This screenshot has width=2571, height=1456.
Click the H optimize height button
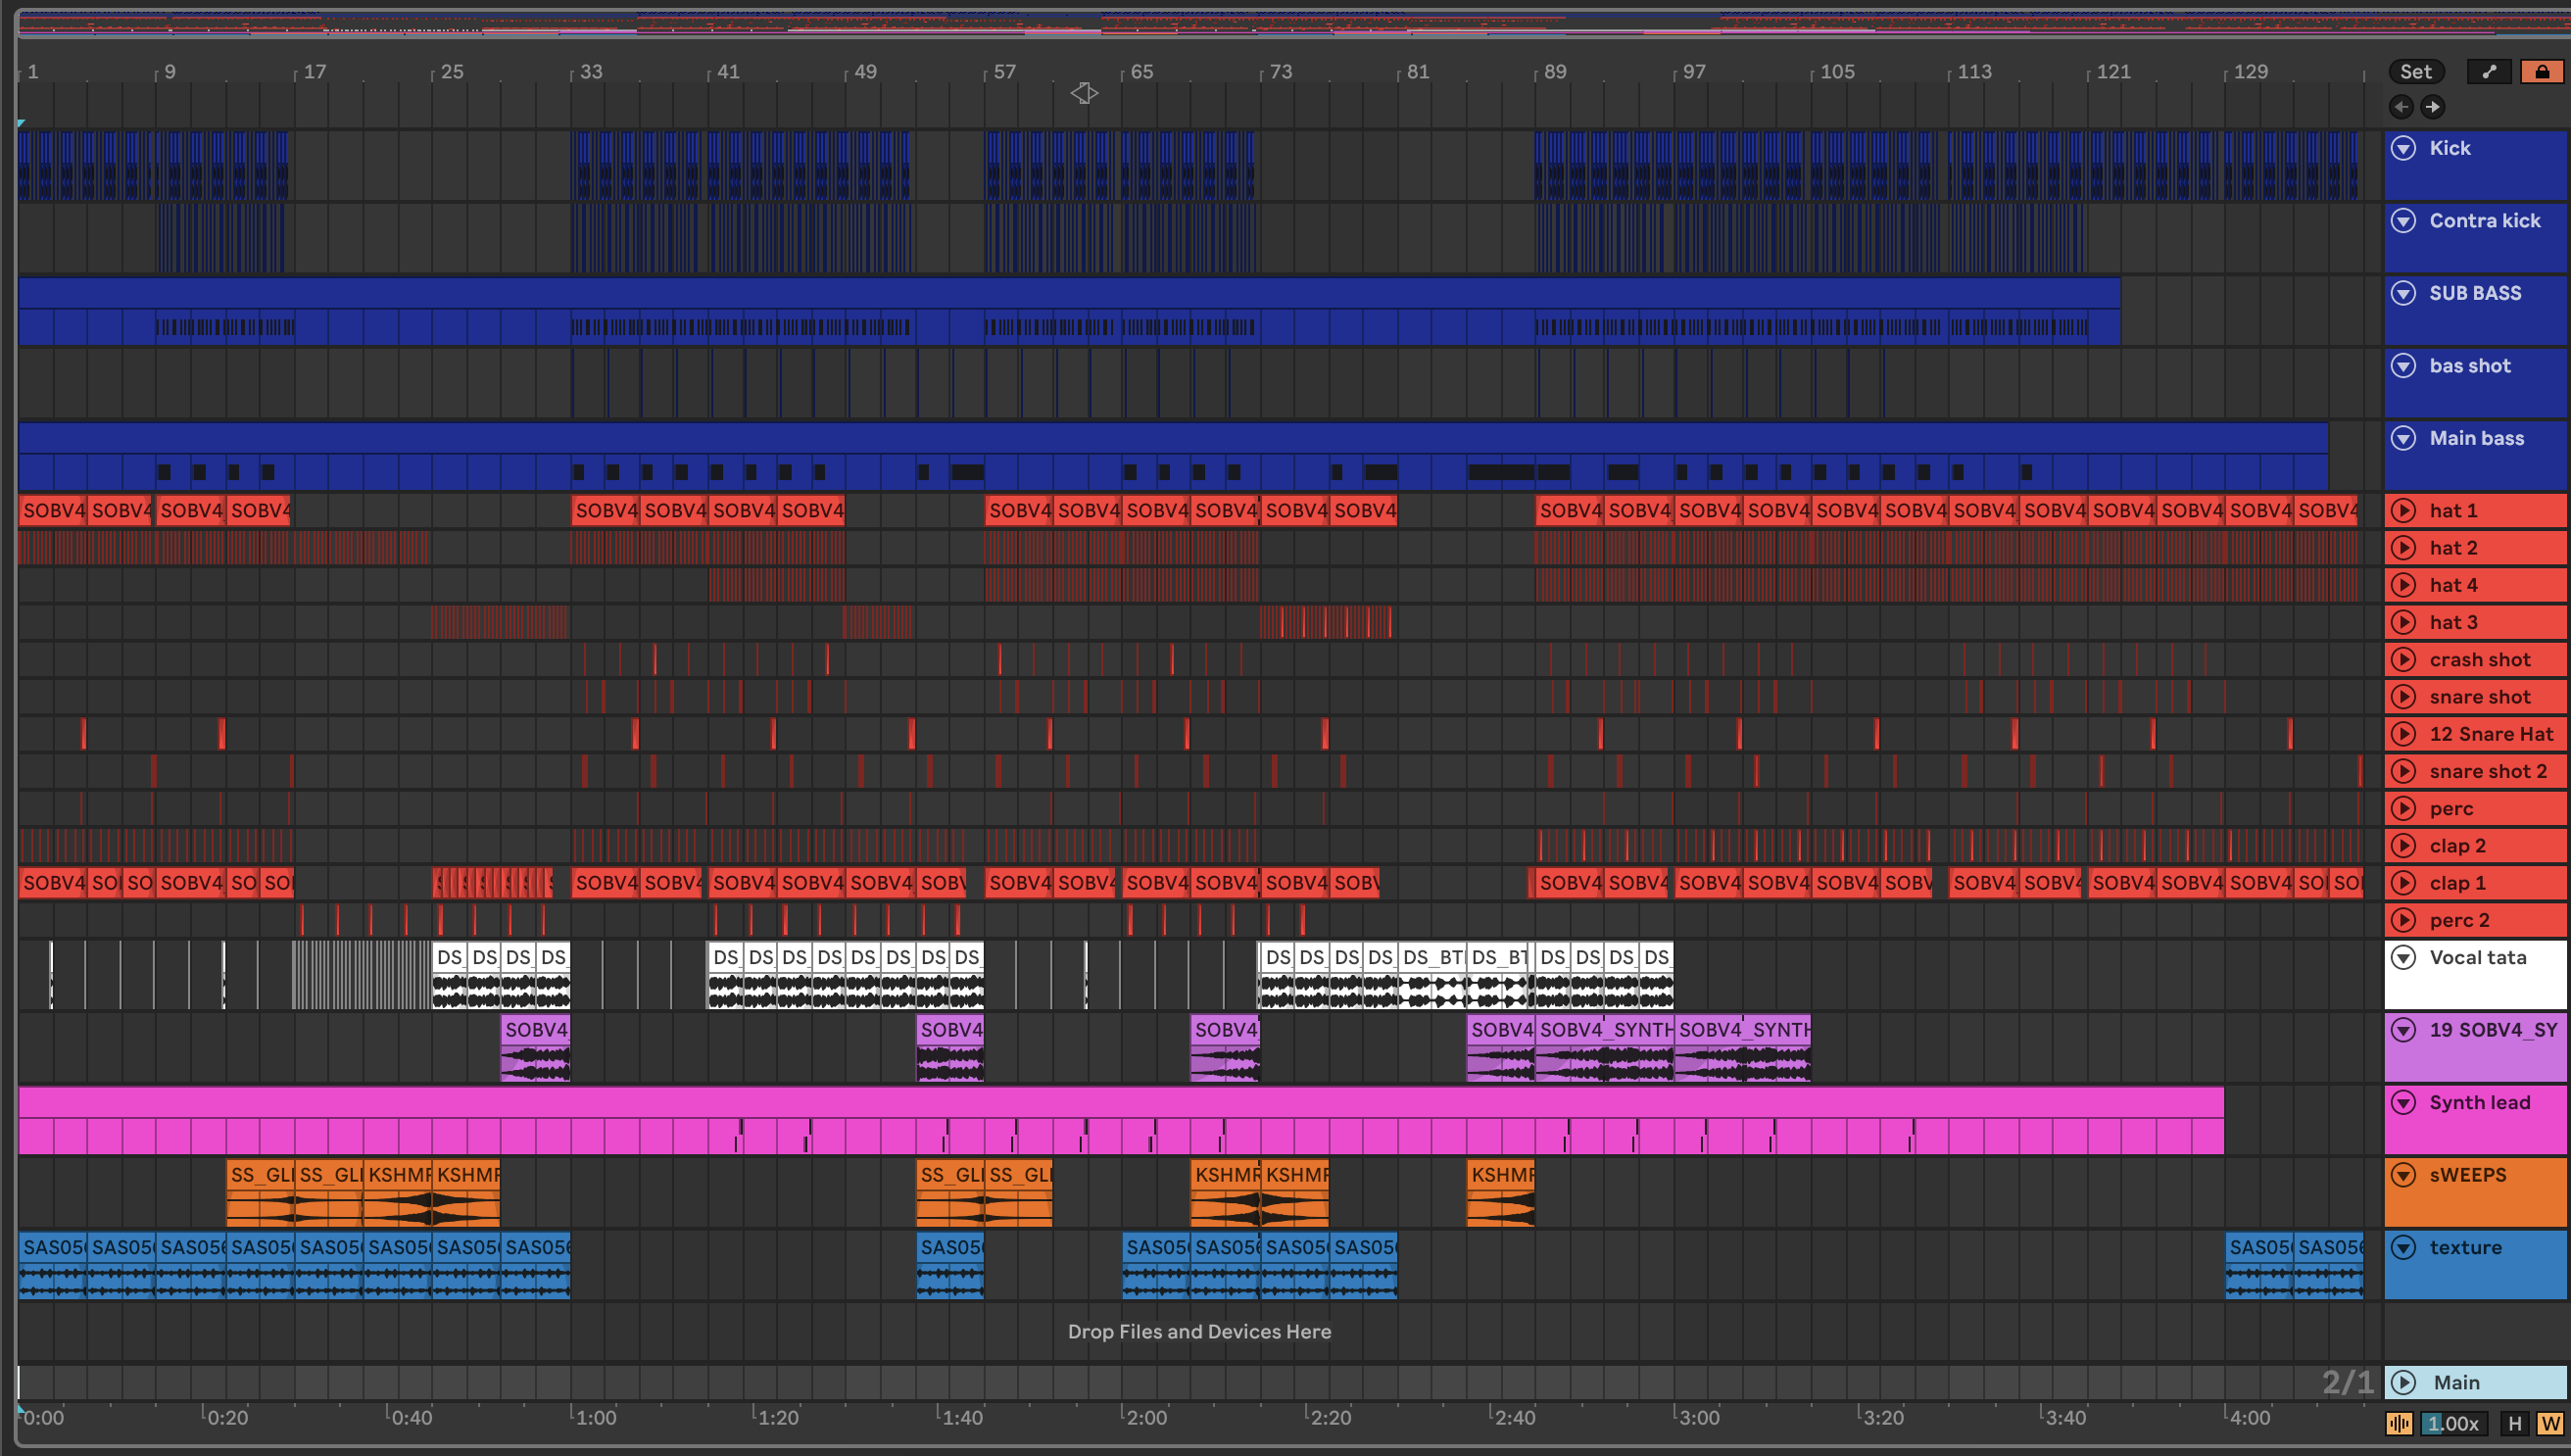coord(2514,1423)
